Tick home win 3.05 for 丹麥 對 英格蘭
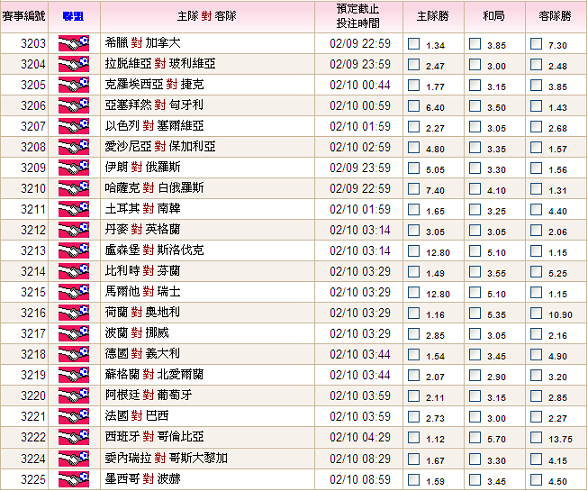This screenshot has height=491, width=588. tap(414, 230)
